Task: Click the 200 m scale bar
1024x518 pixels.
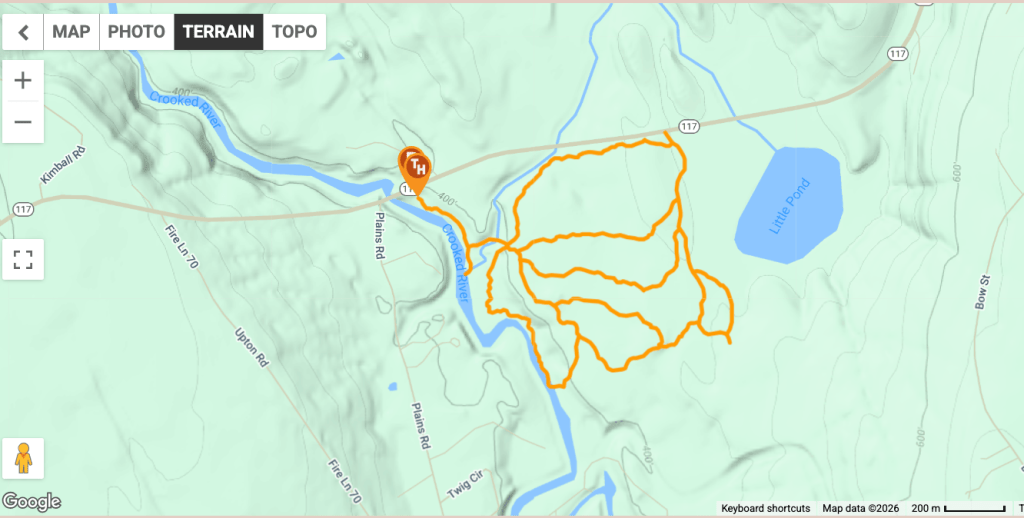Action: (958, 508)
